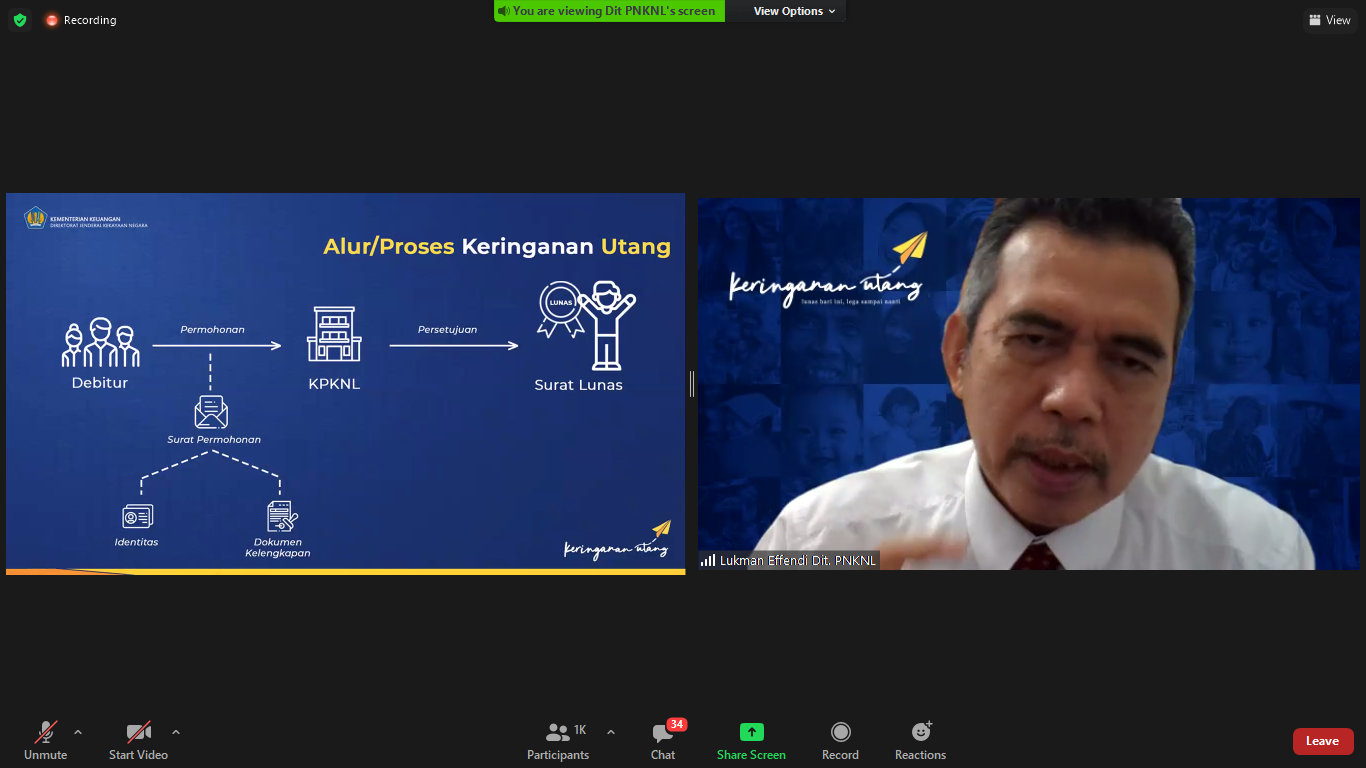This screenshot has height=768, width=1366.
Task: Click the divider handle between slide and video
Action: tap(691, 384)
